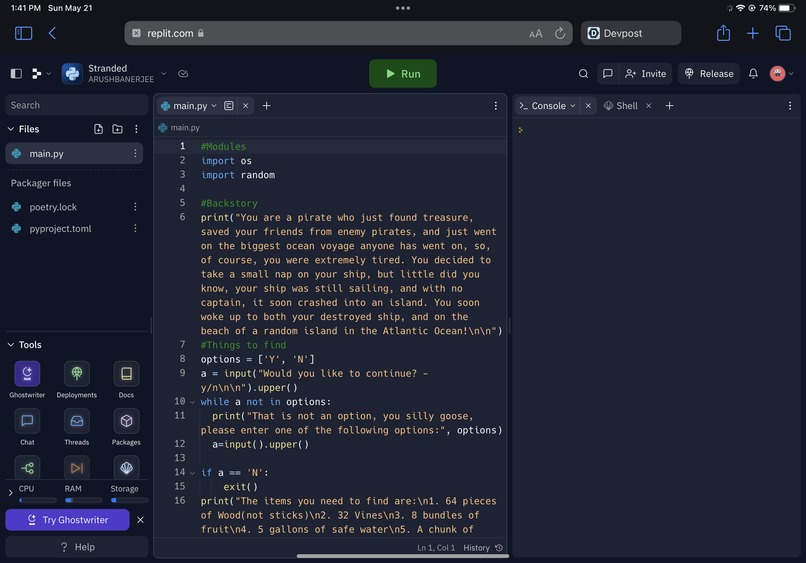The height and width of the screenshot is (563, 806).
Task: Open the Ghostwriter tool
Action: pos(27,379)
